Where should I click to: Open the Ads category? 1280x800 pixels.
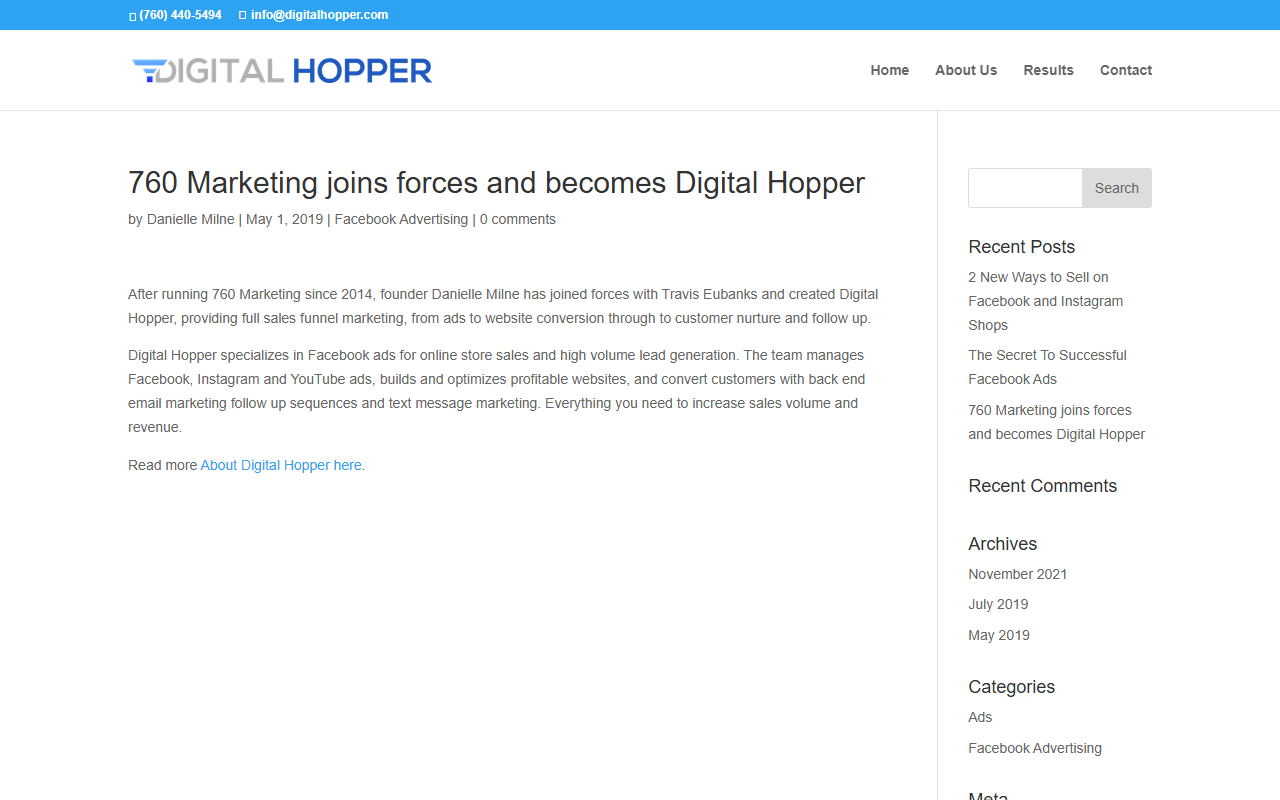pyautogui.click(x=980, y=717)
